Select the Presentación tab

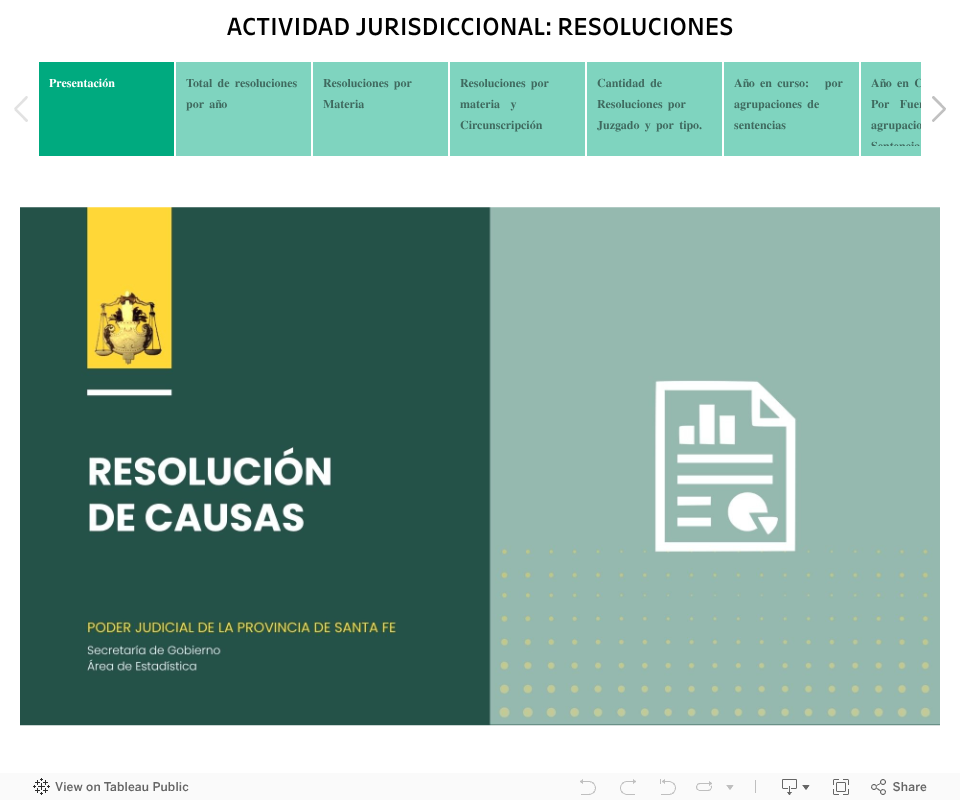click(x=107, y=109)
